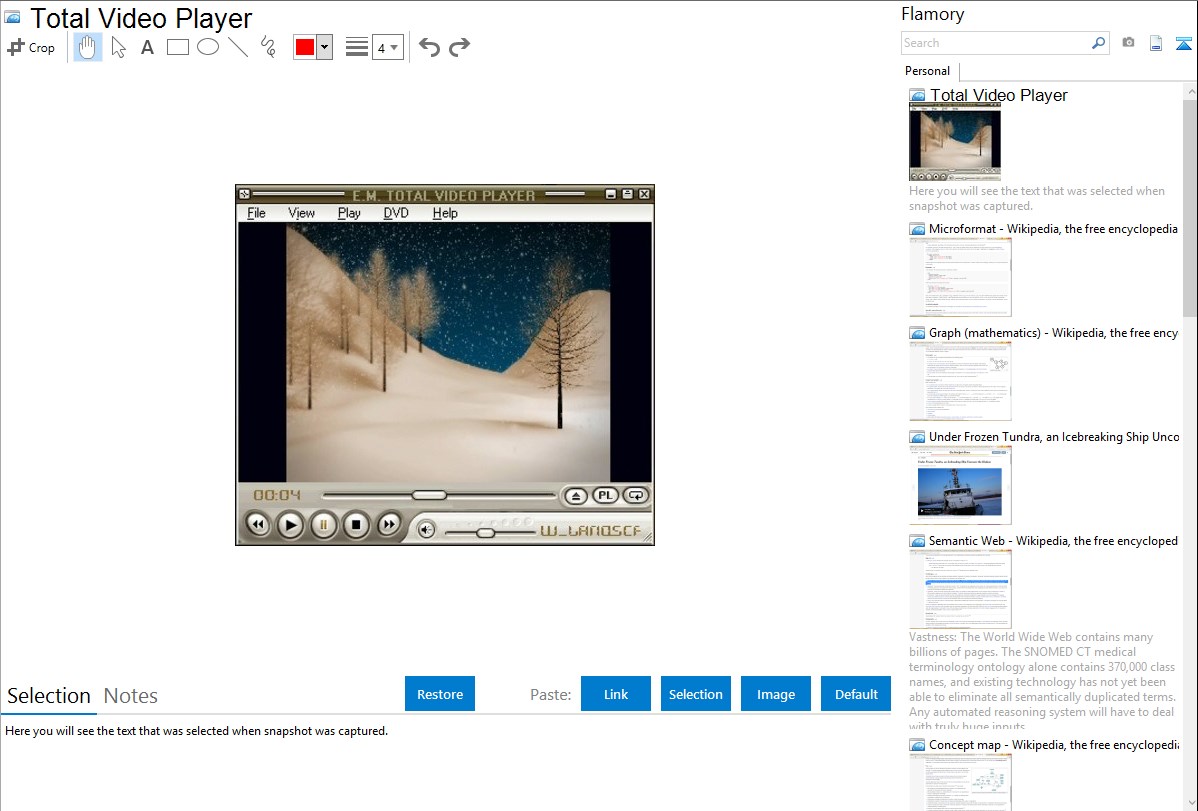Open the Graph (mathematics) snapshot thumbnail

tap(960, 381)
